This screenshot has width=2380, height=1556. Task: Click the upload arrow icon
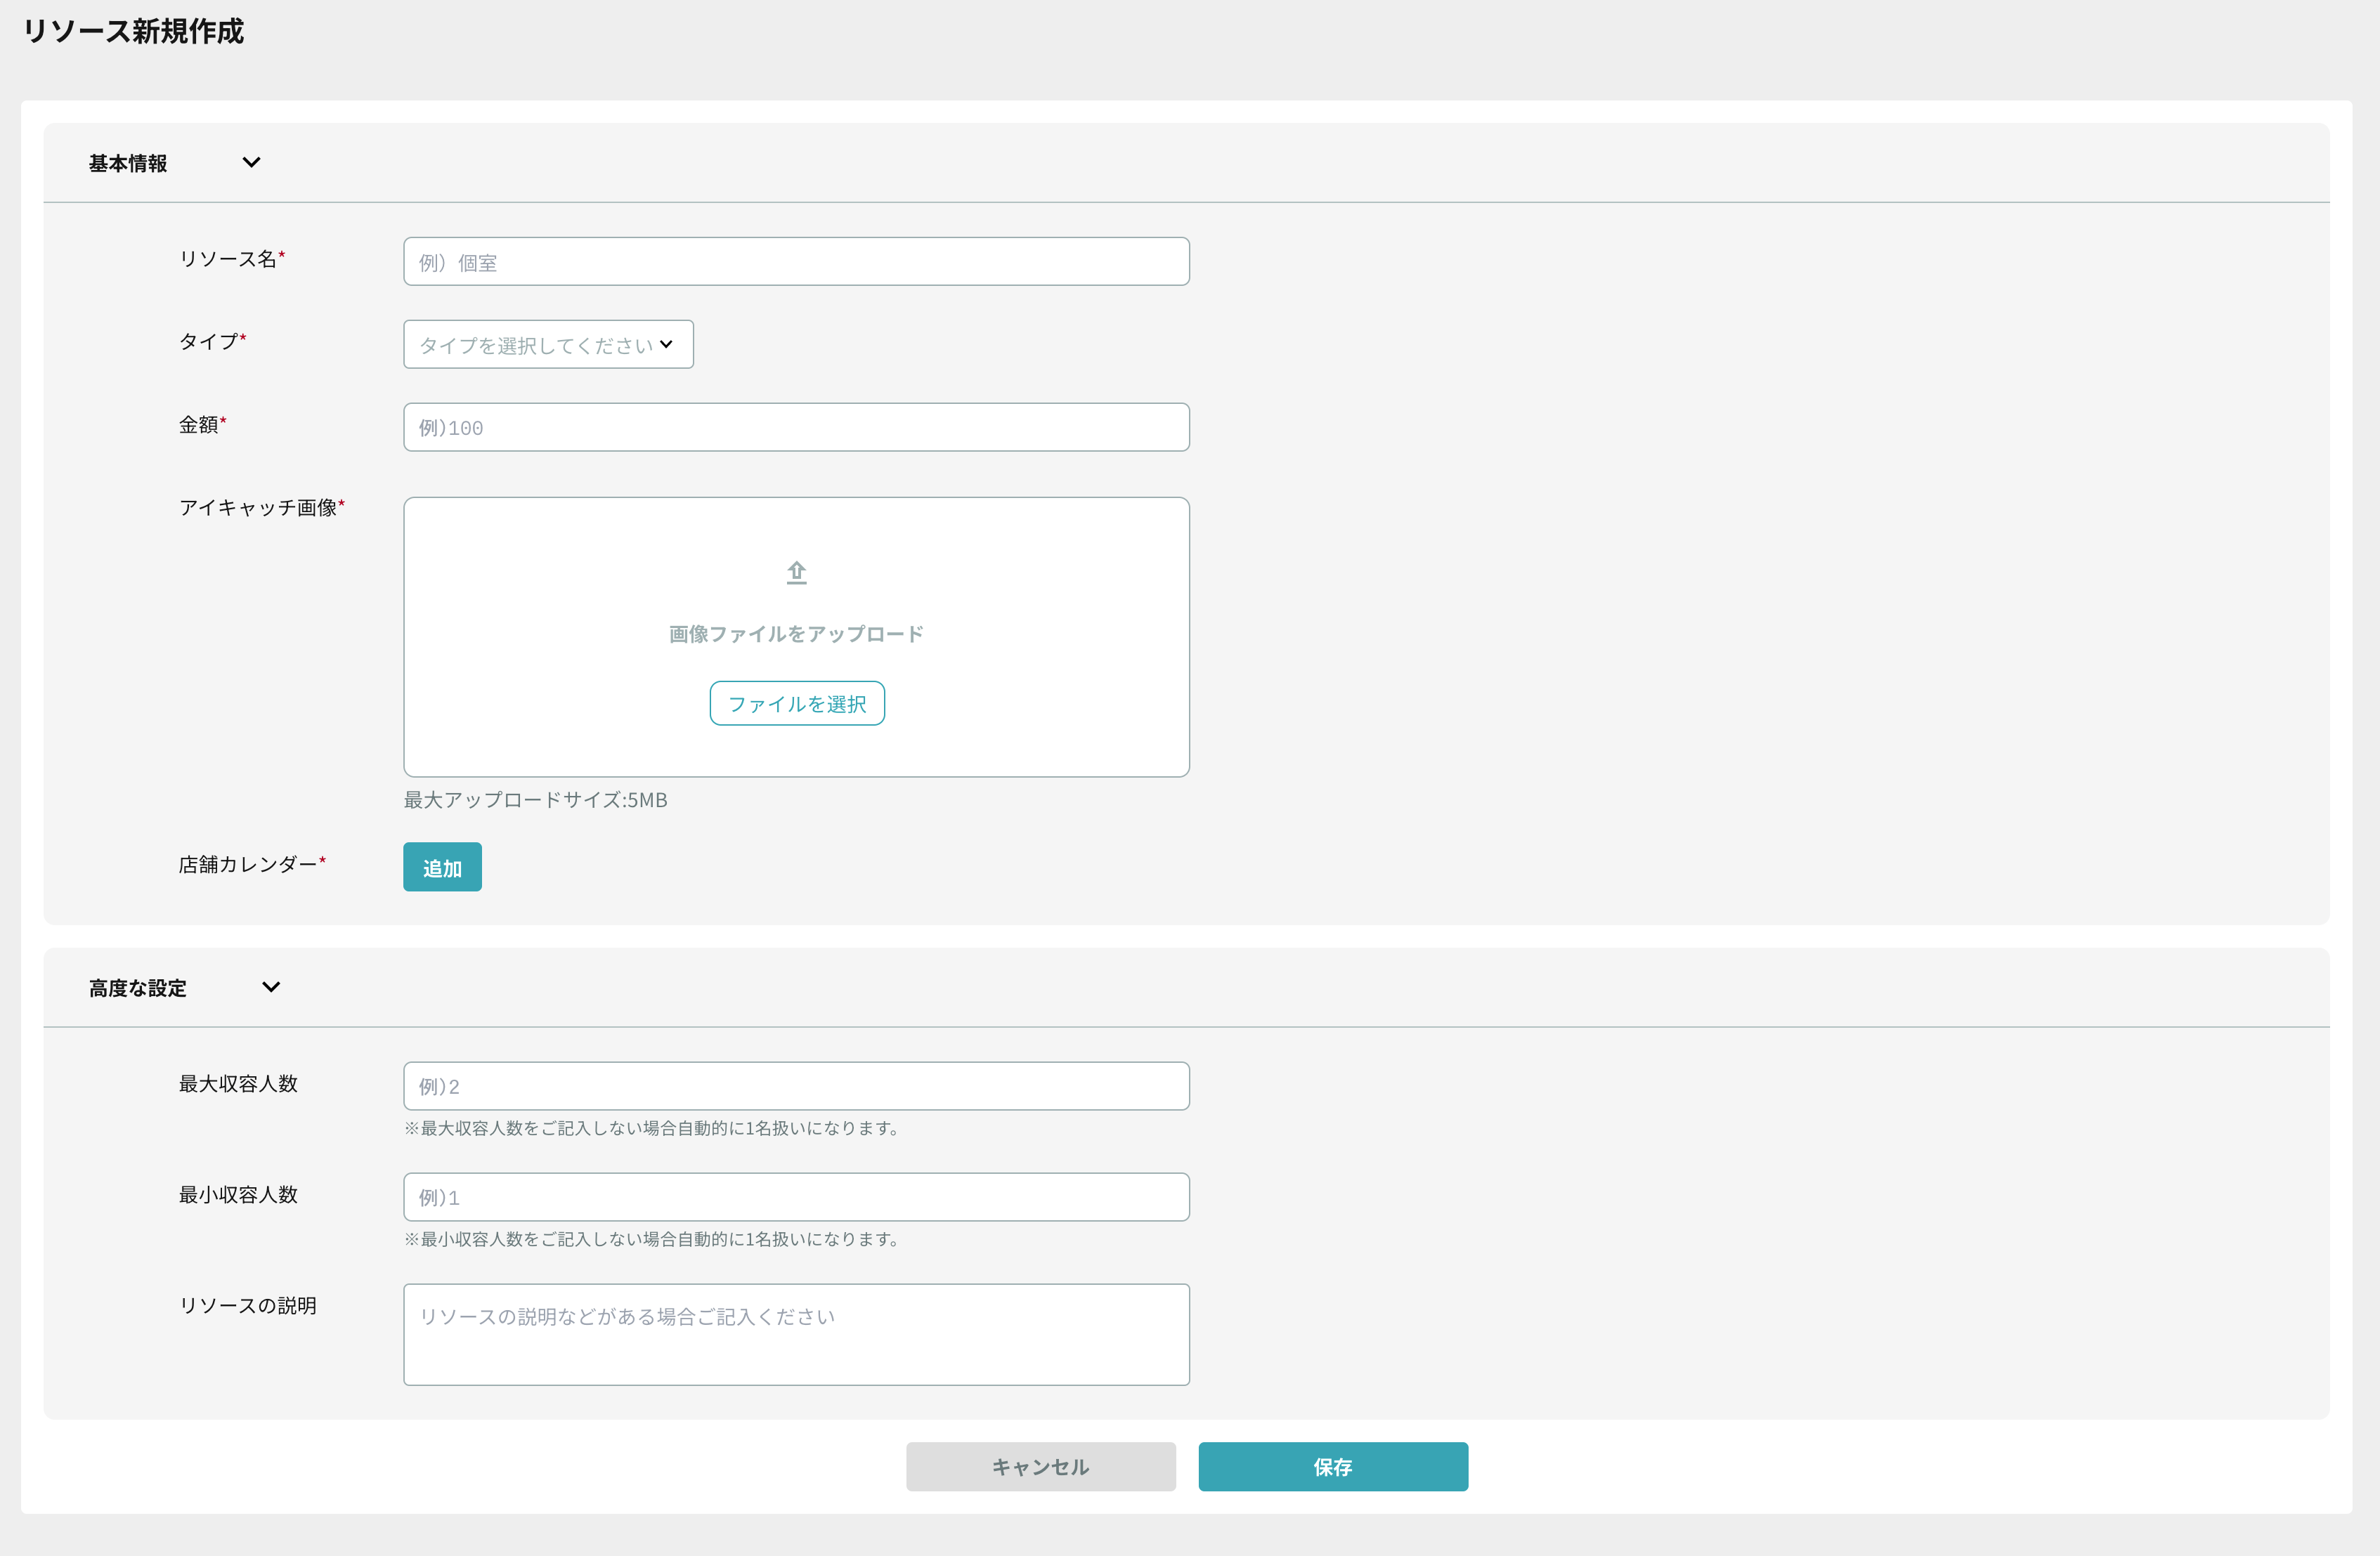point(796,572)
